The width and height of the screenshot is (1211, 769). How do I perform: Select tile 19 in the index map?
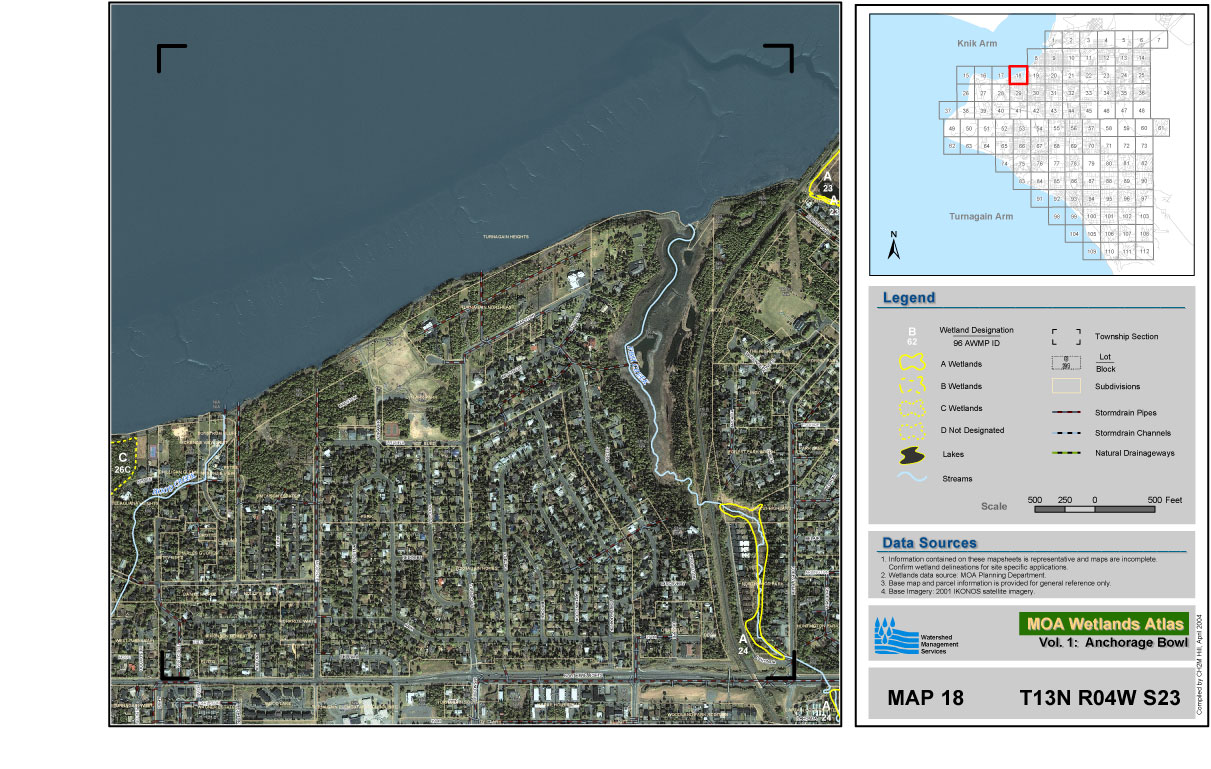(x=1036, y=75)
